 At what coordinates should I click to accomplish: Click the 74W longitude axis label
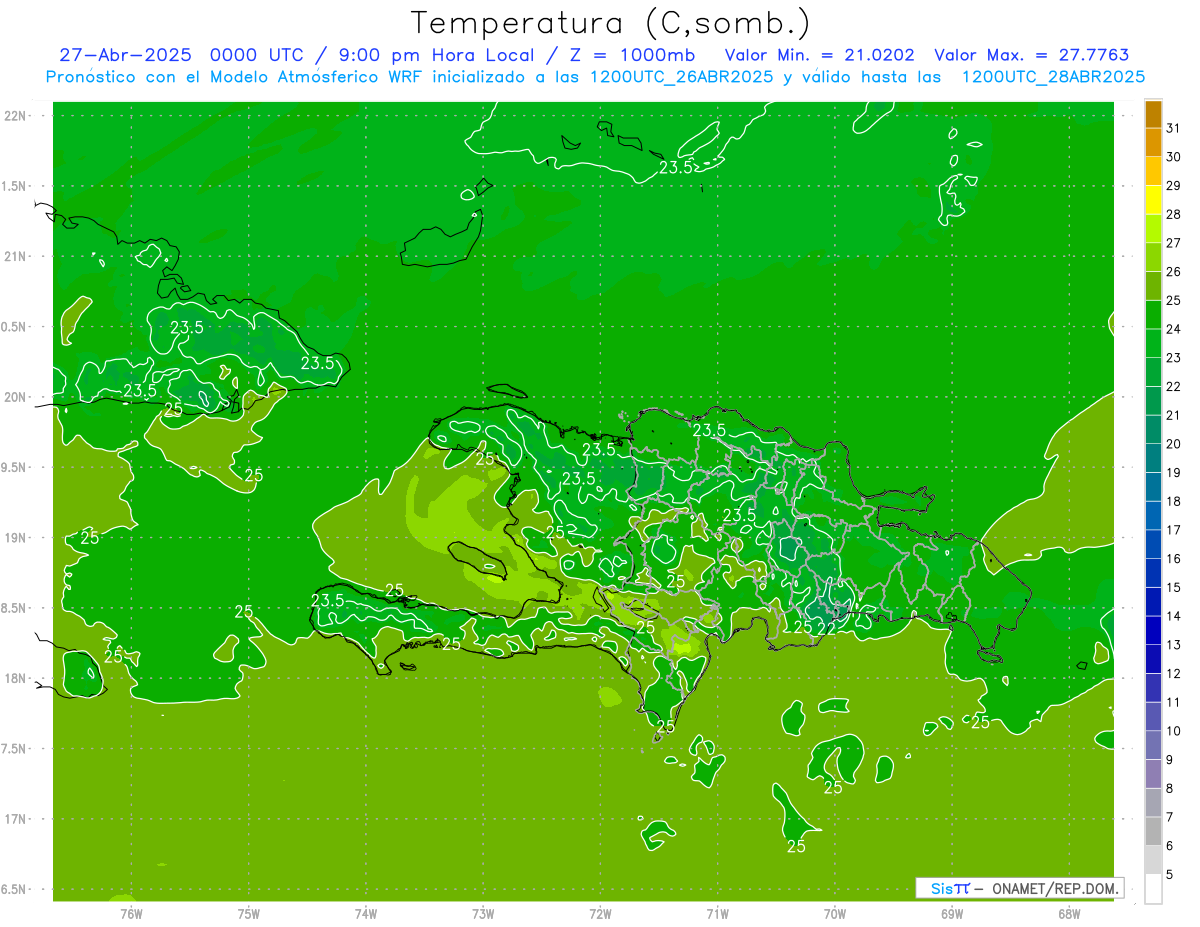pos(366,913)
